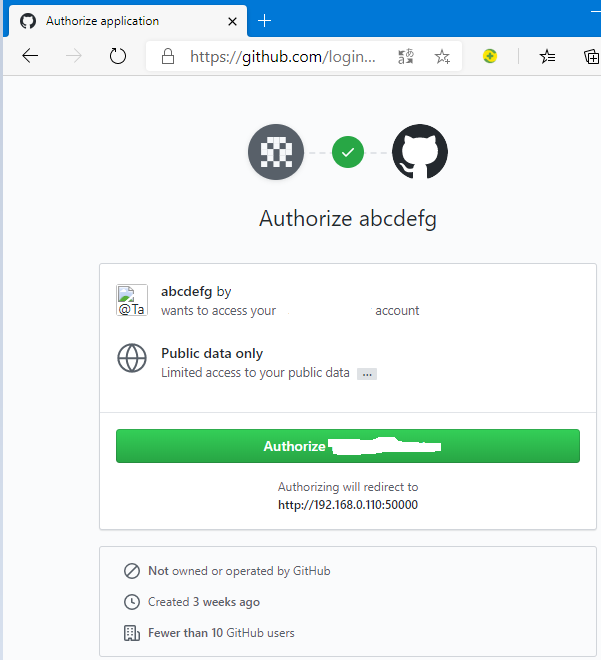Click the forward navigation arrow
Image resolution: width=601 pixels, height=660 pixels.
click(x=74, y=56)
